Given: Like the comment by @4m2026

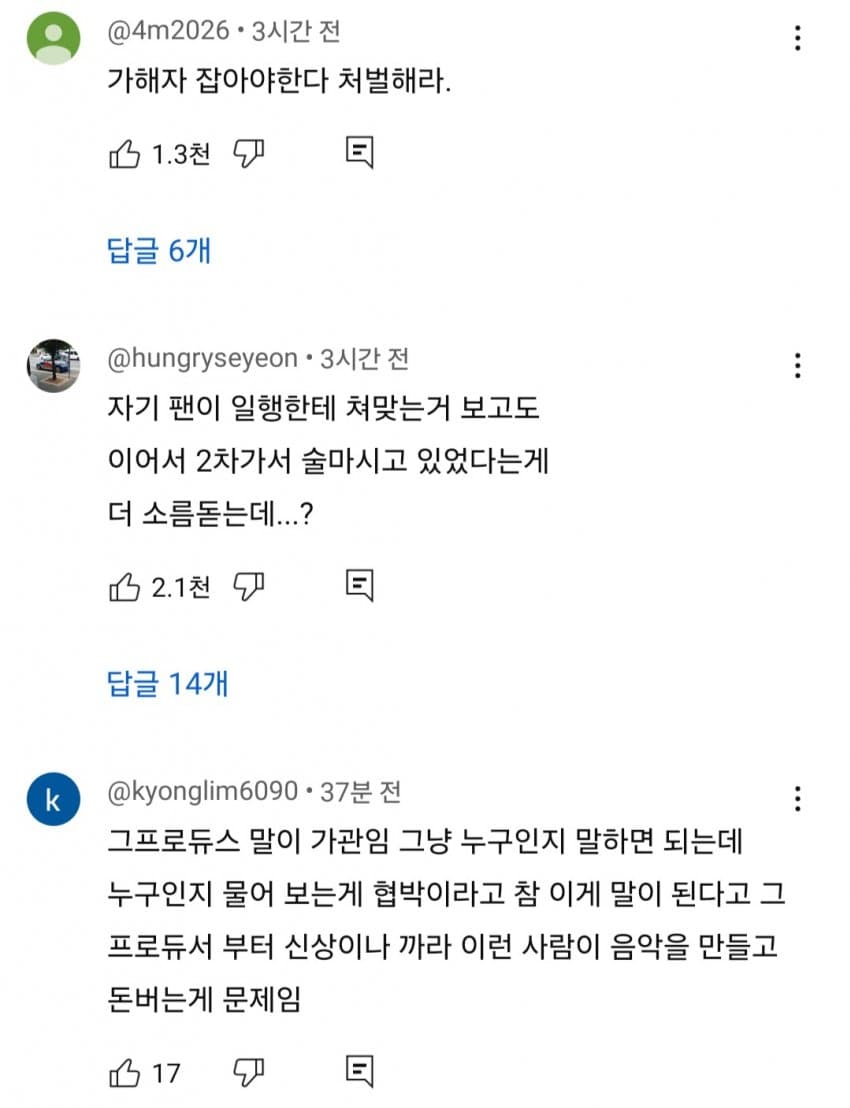Looking at the screenshot, I should coord(124,153).
